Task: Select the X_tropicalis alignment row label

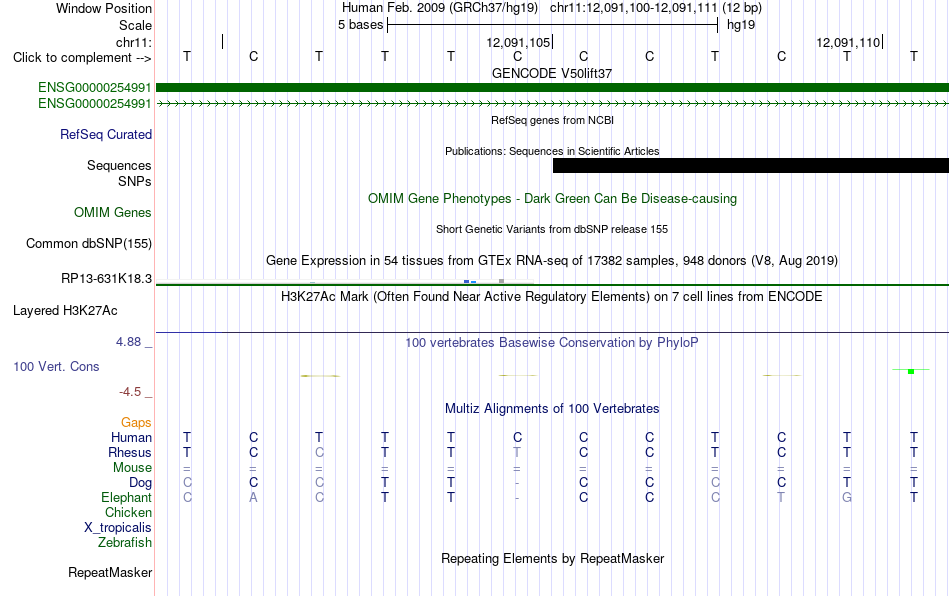Action: click(118, 528)
